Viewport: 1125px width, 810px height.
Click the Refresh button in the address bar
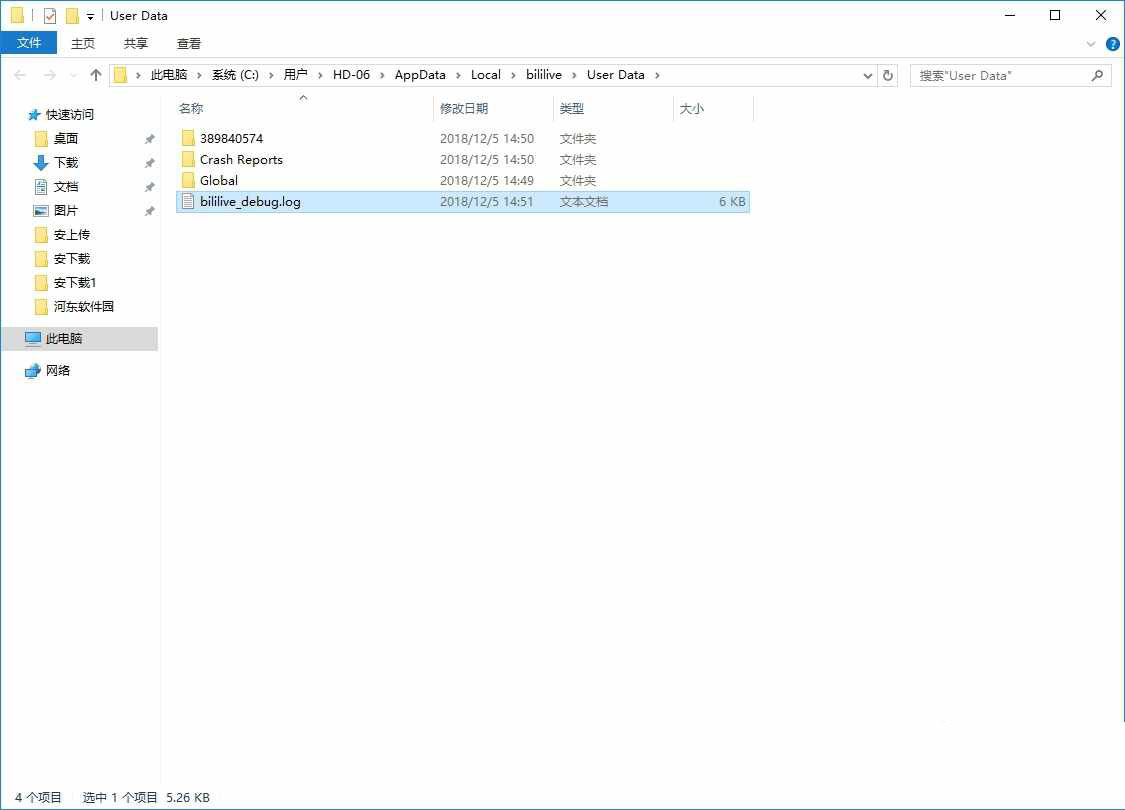pyautogui.click(x=888, y=75)
